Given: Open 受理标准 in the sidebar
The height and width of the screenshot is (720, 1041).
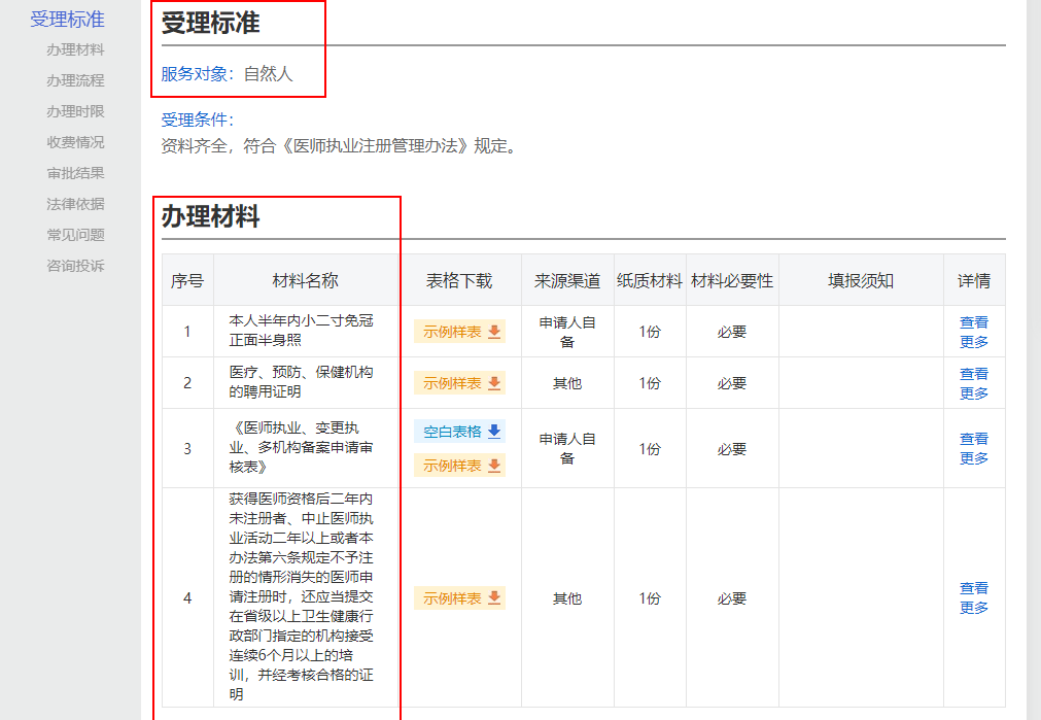Looking at the screenshot, I should (67, 19).
